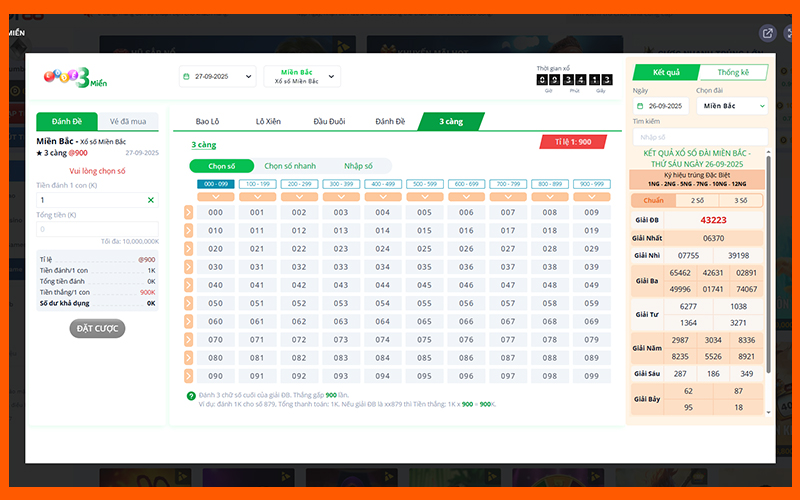Select column chevron under 900 - 999
Viewport: 800px width, 500px height.
coord(592,196)
